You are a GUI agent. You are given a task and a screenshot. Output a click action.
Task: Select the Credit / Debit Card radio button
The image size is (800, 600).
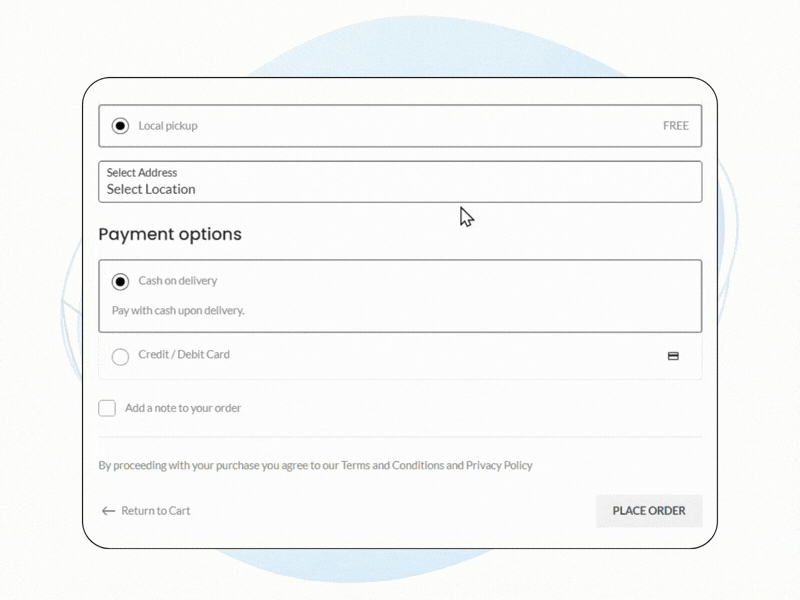coord(120,356)
